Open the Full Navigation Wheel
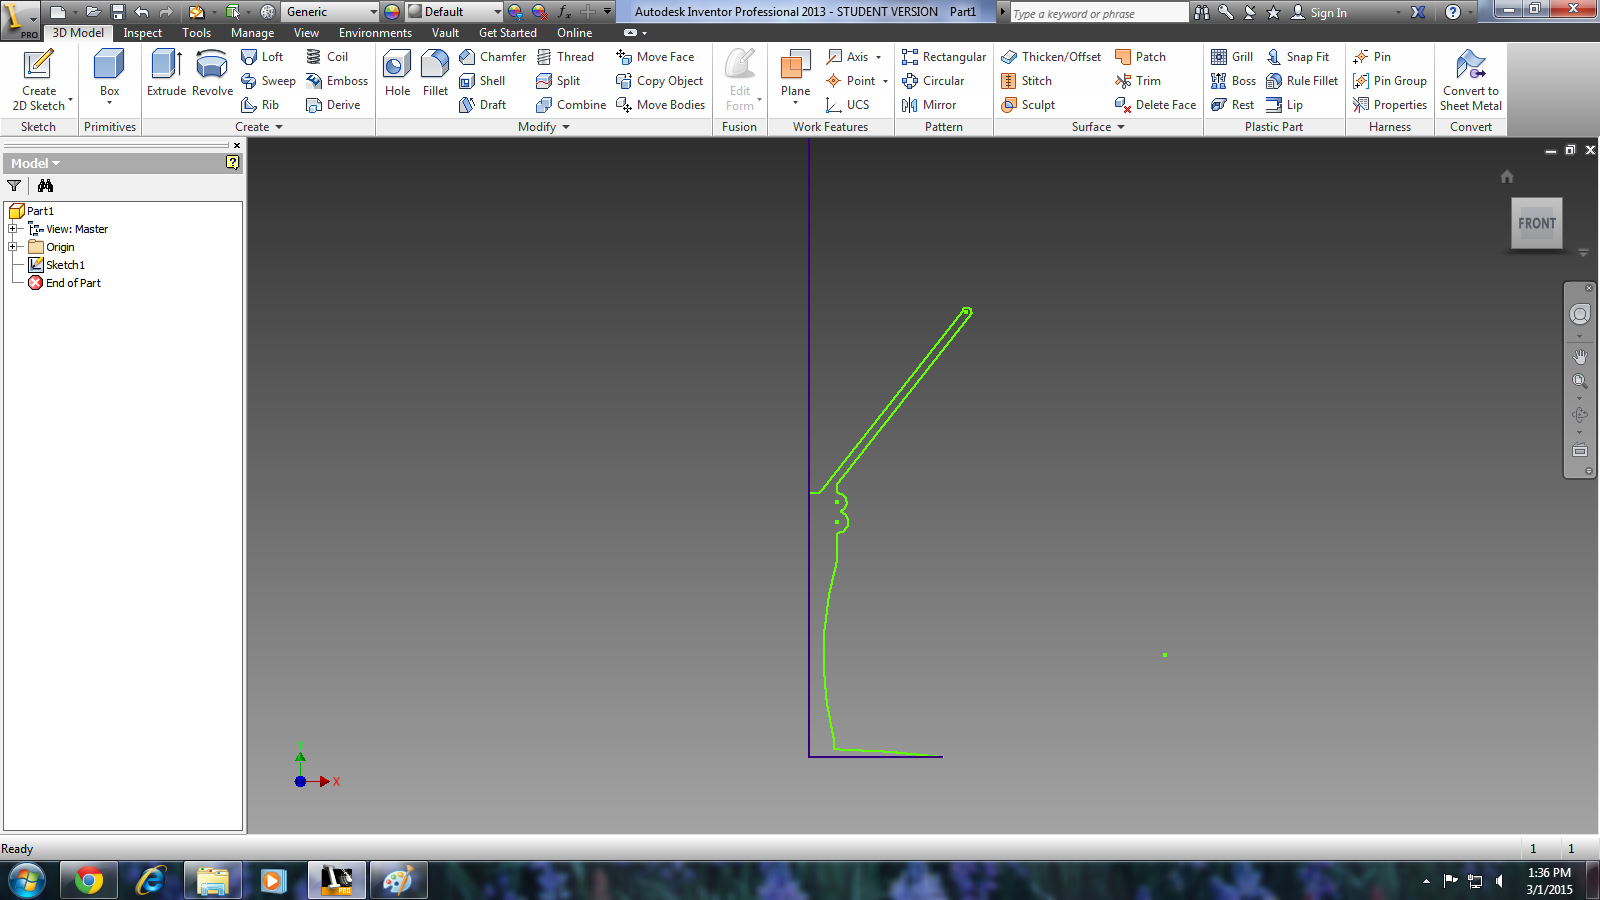The width and height of the screenshot is (1600, 900). pos(1580,314)
